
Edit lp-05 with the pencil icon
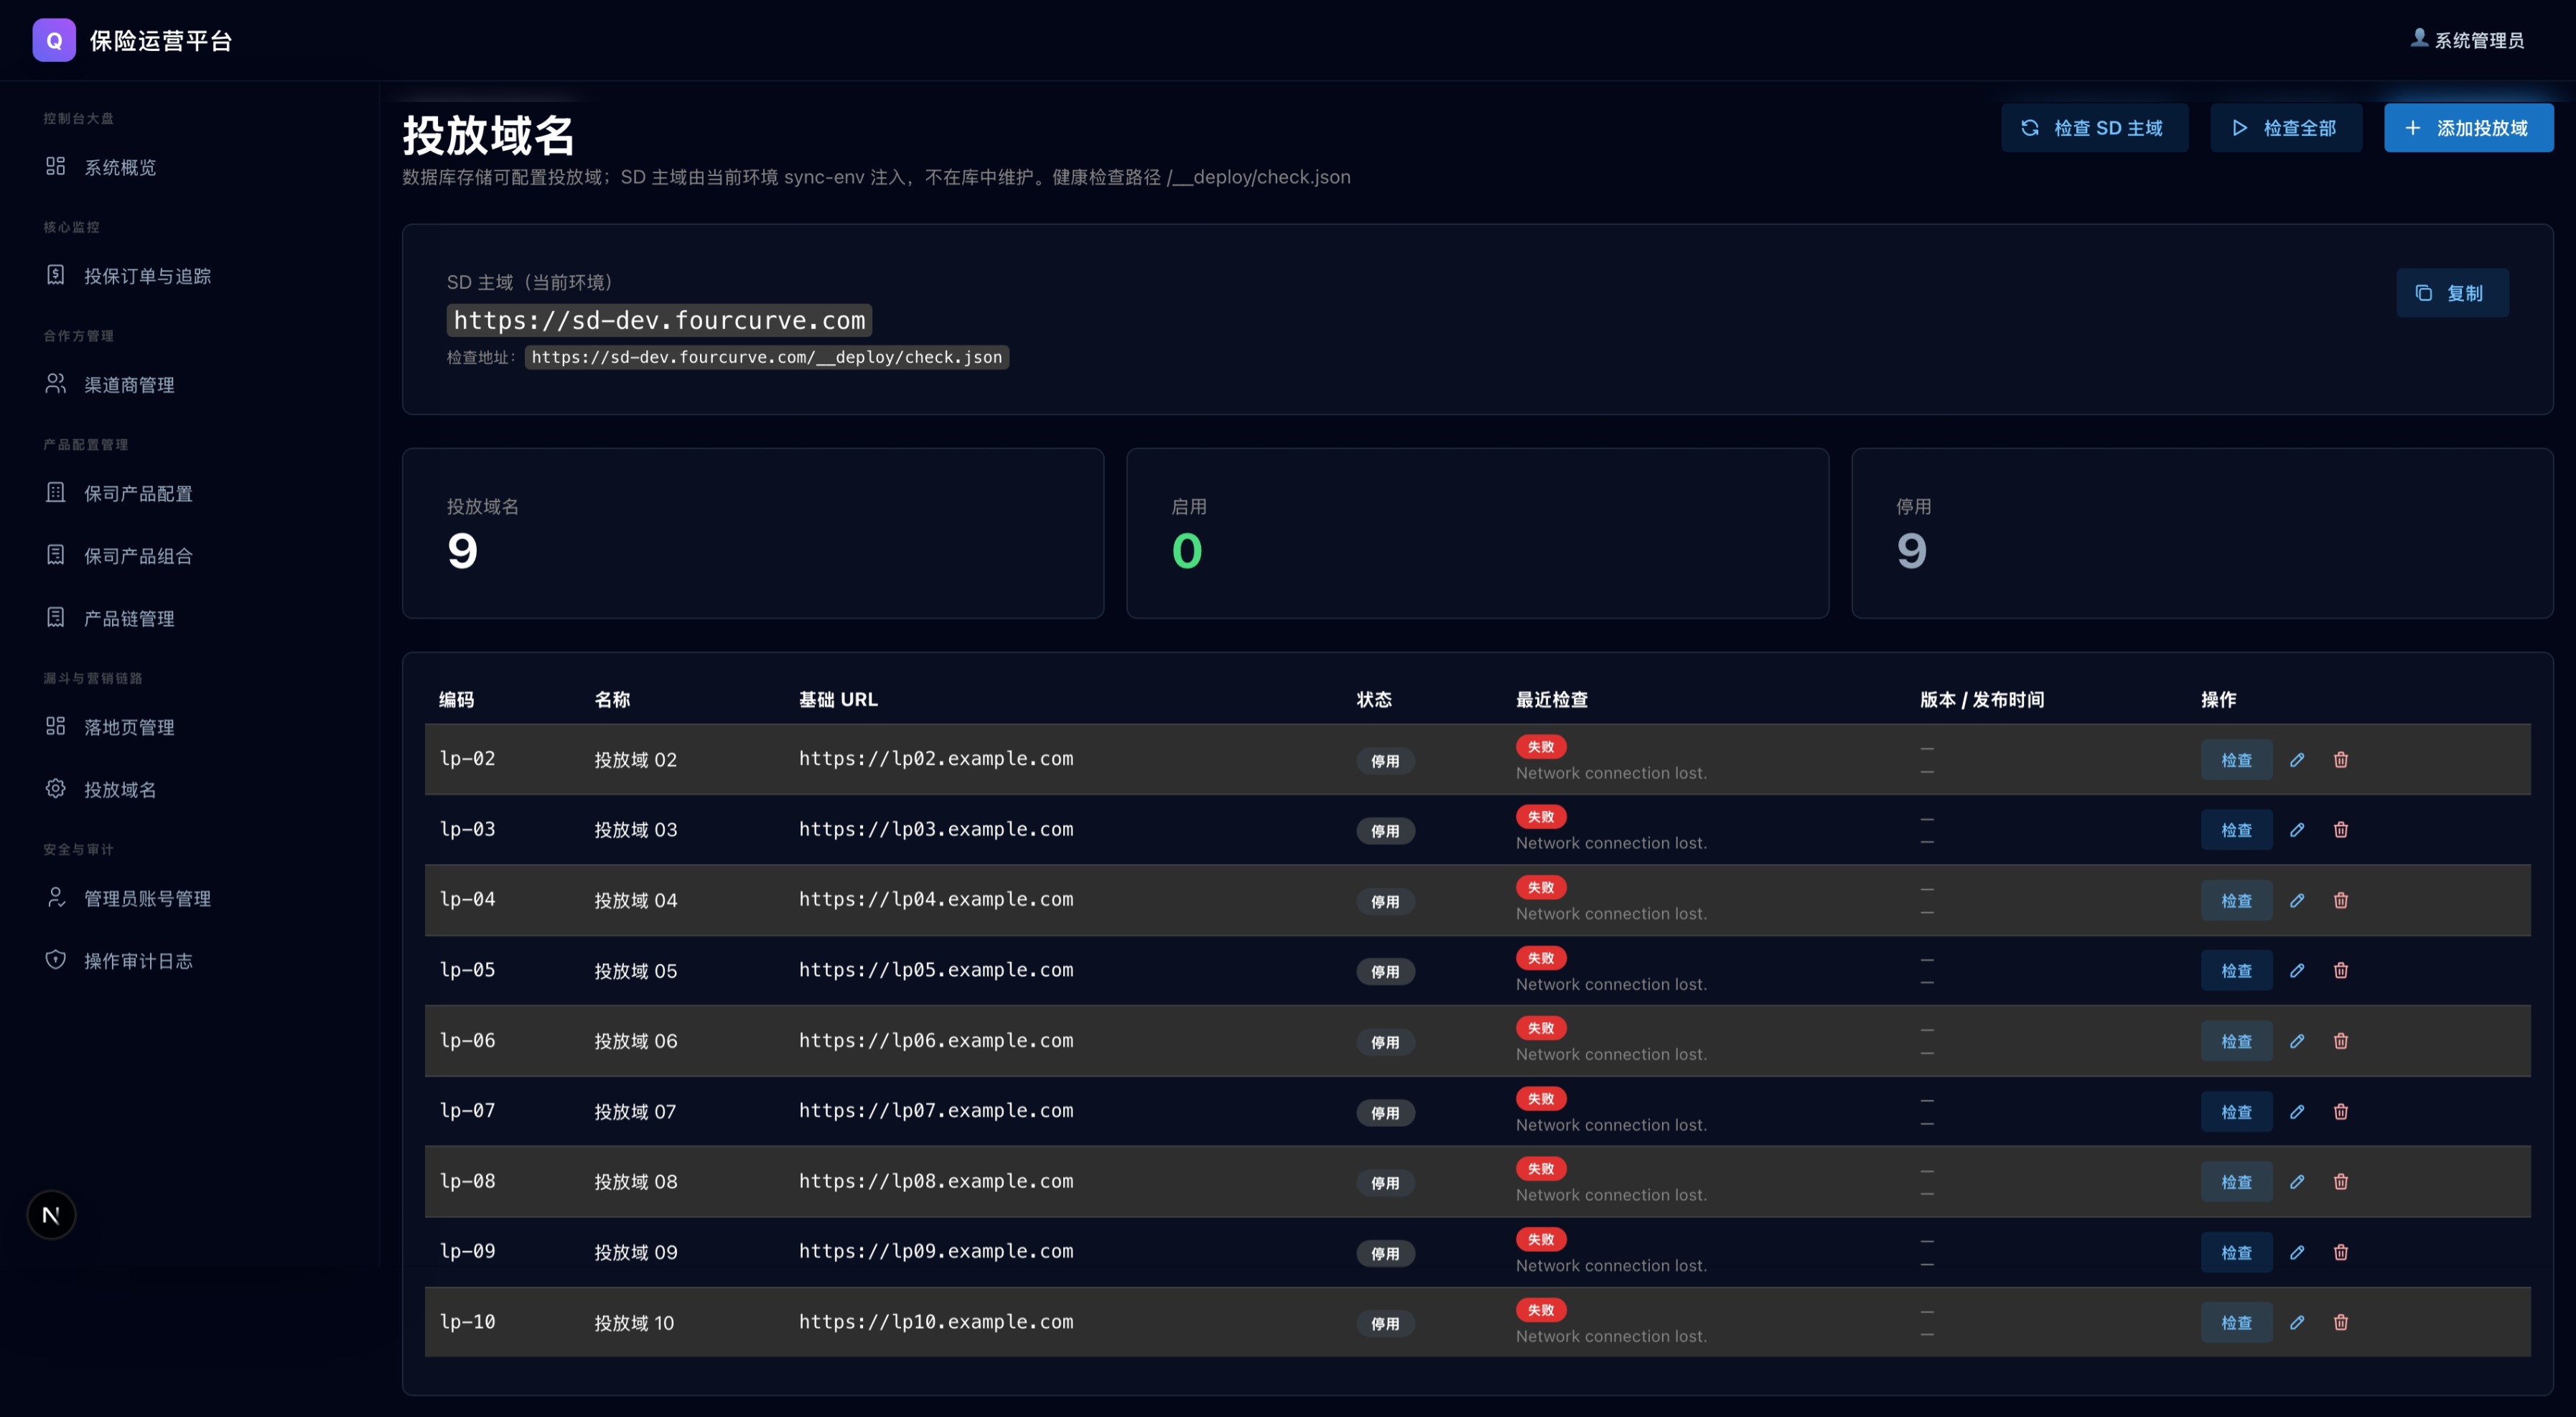(2297, 971)
